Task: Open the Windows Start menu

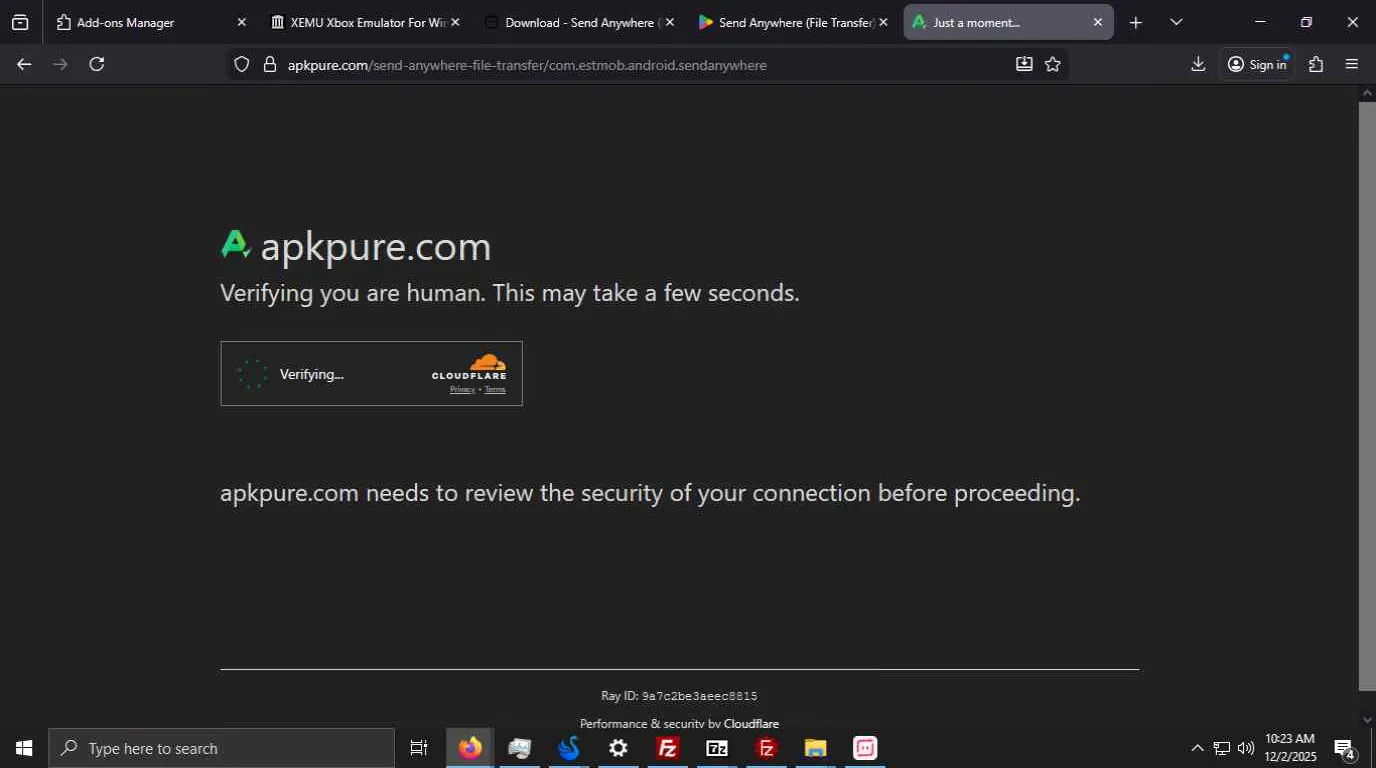Action: [24, 748]
